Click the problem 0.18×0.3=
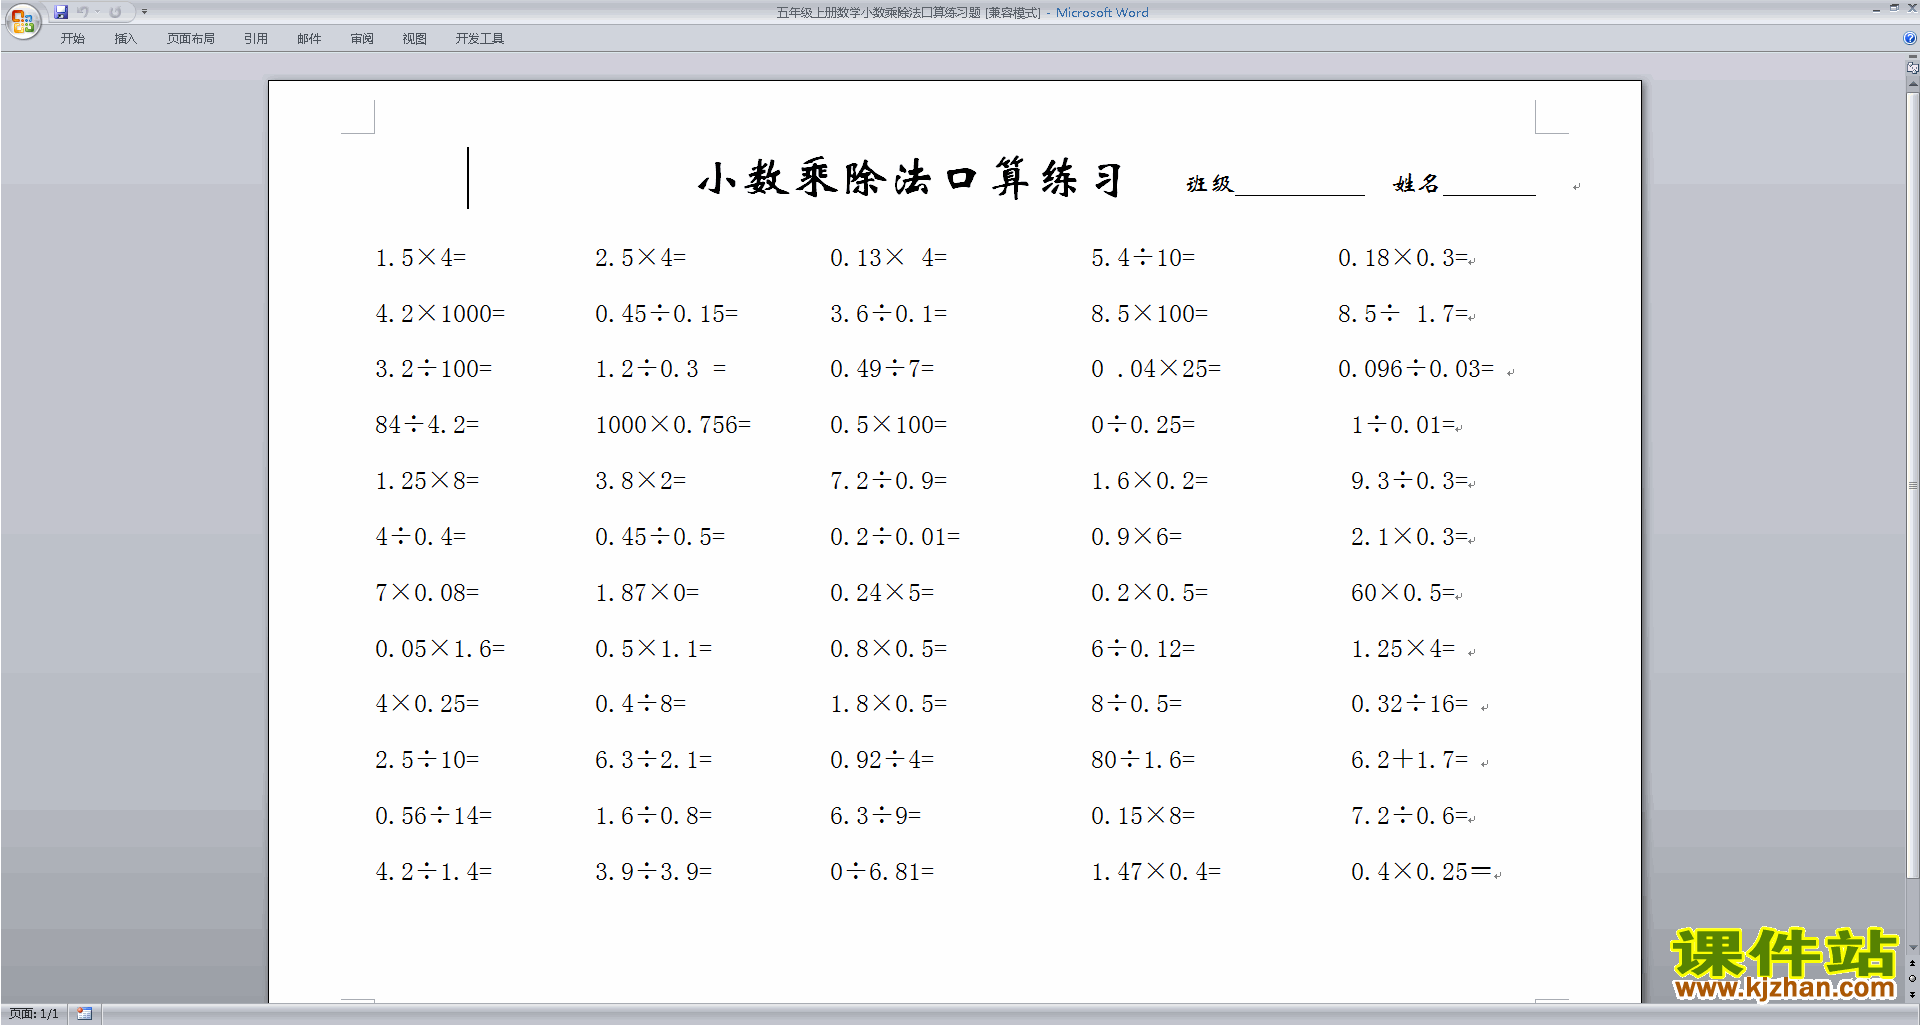The width and height of the screenshot is (1920, 1025). point(1403,258)
